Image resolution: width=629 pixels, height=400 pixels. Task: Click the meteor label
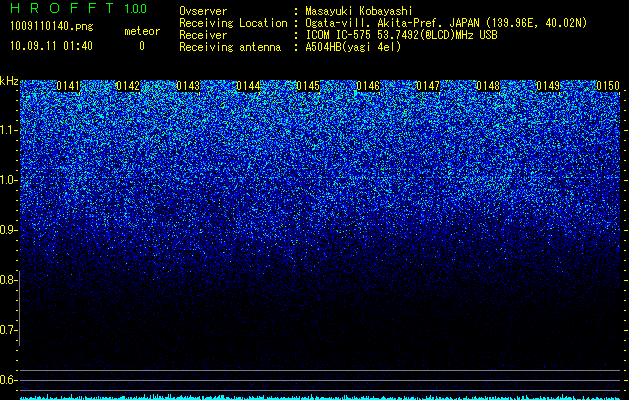coord(142,31)
